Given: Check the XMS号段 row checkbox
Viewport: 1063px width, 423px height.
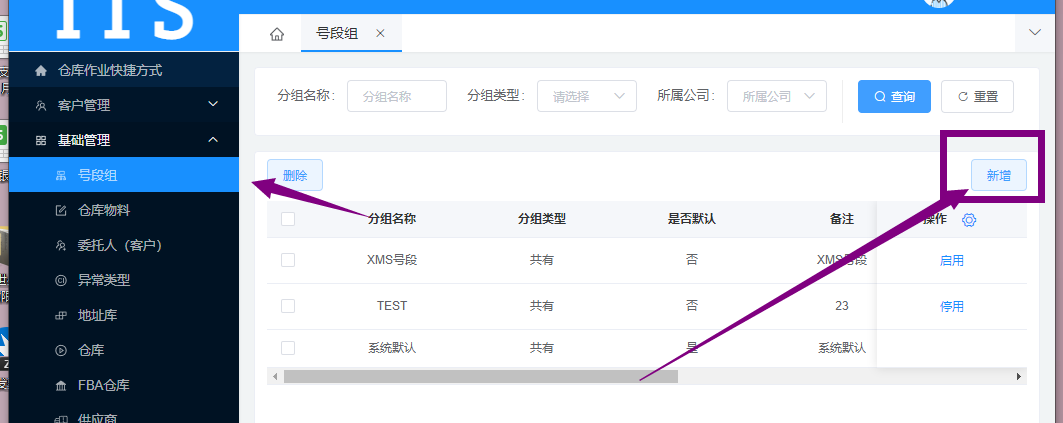Looking at the screenshot, I should point(288,260).
